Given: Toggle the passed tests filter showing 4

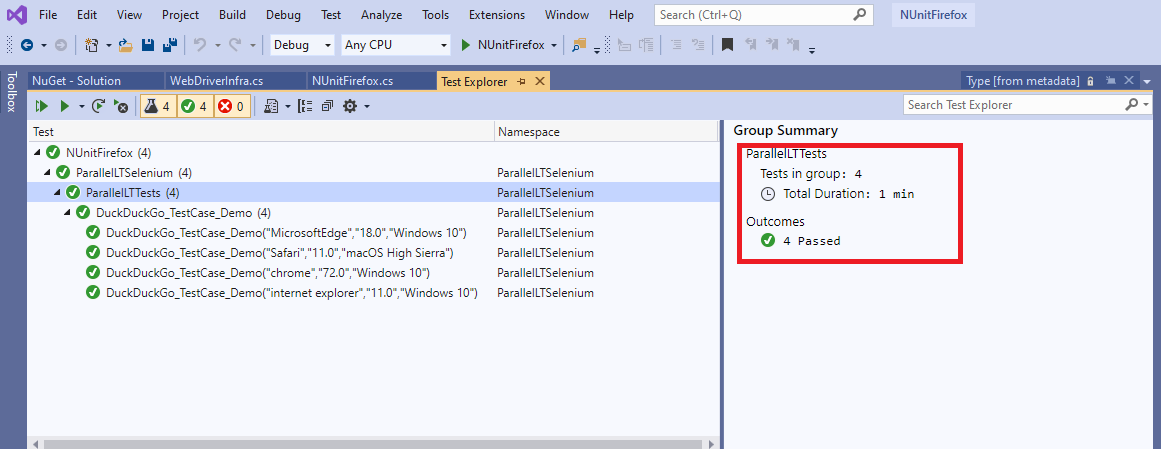Looking at the screenshot, I should [x=195, y=107].
